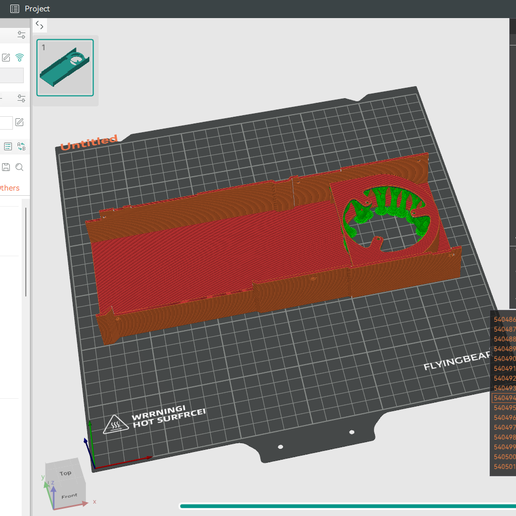Open the Project tab
The height and width of the screenshot is (516, 516).
(x=37, y=9)
